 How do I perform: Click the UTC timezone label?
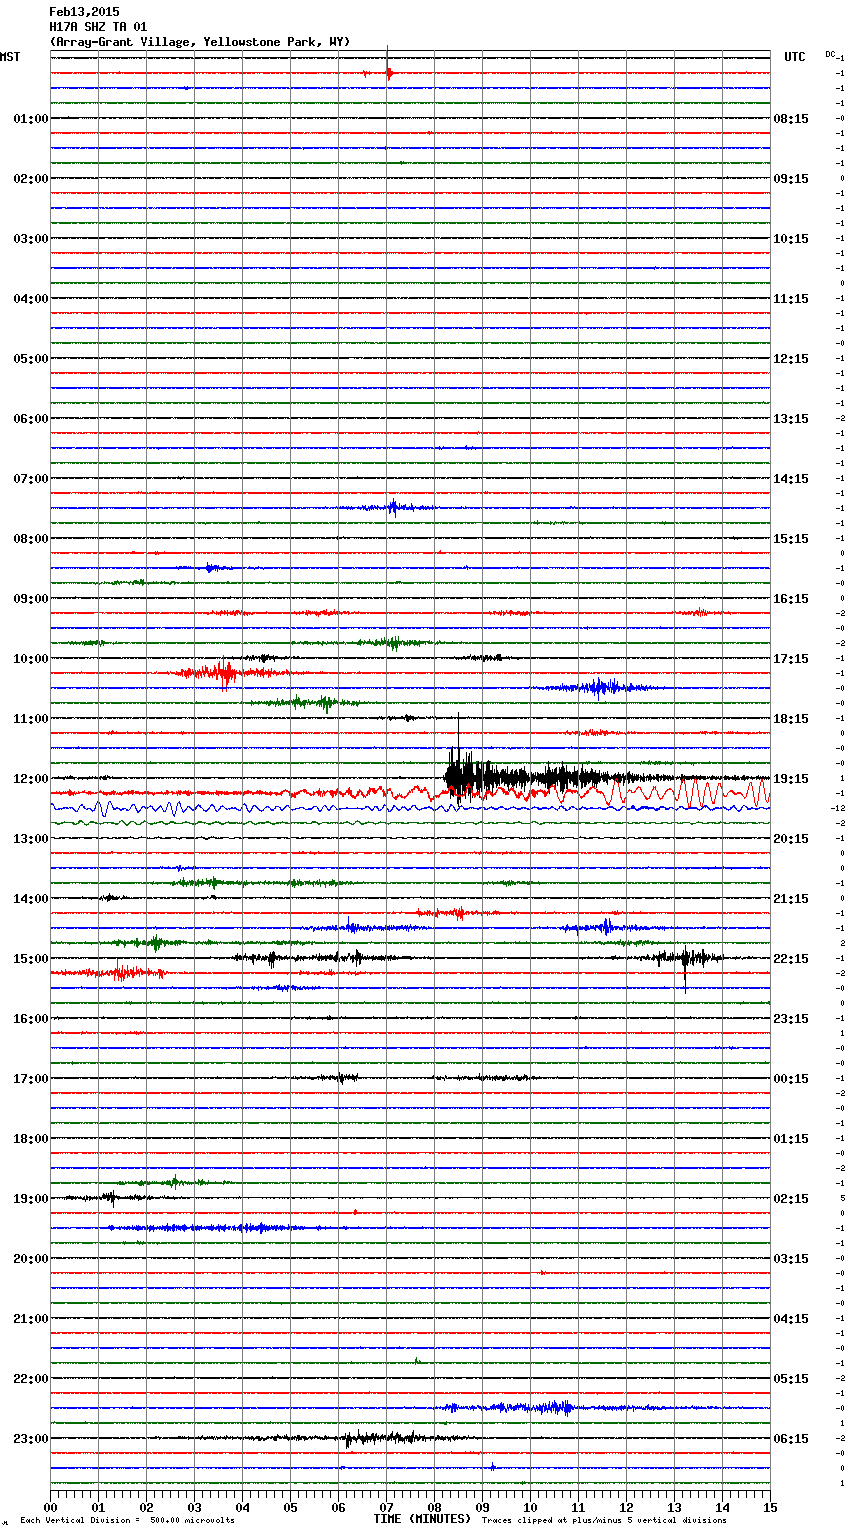[x=794, y=57]
